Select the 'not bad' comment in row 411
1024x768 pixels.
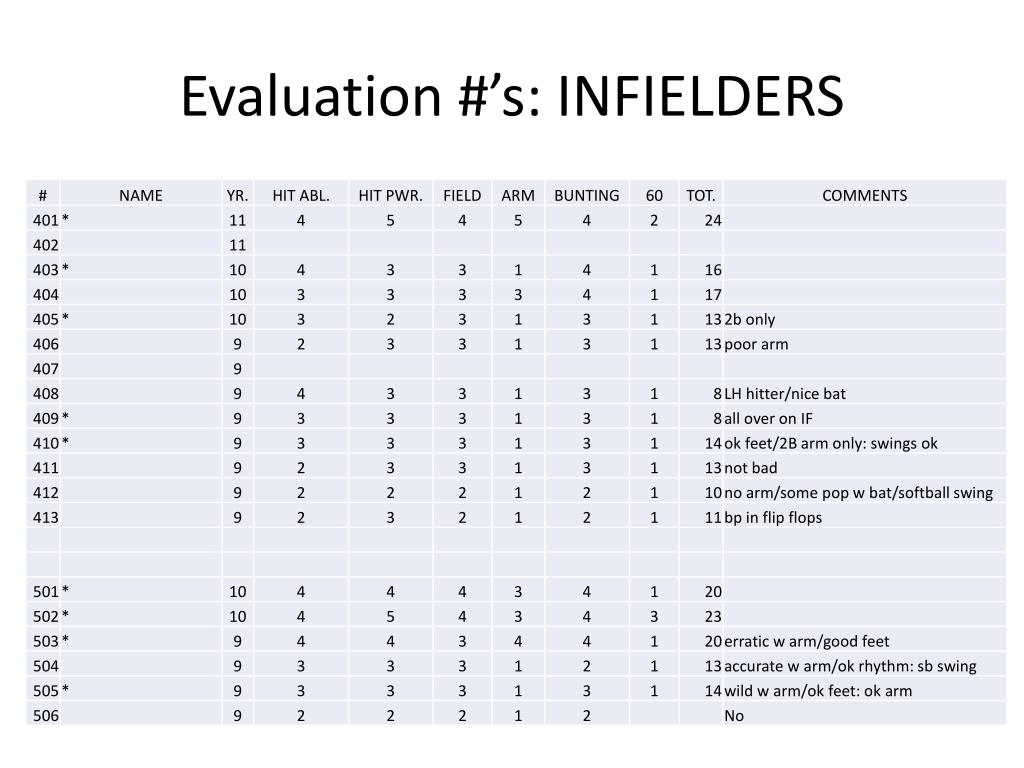[751, 468]
